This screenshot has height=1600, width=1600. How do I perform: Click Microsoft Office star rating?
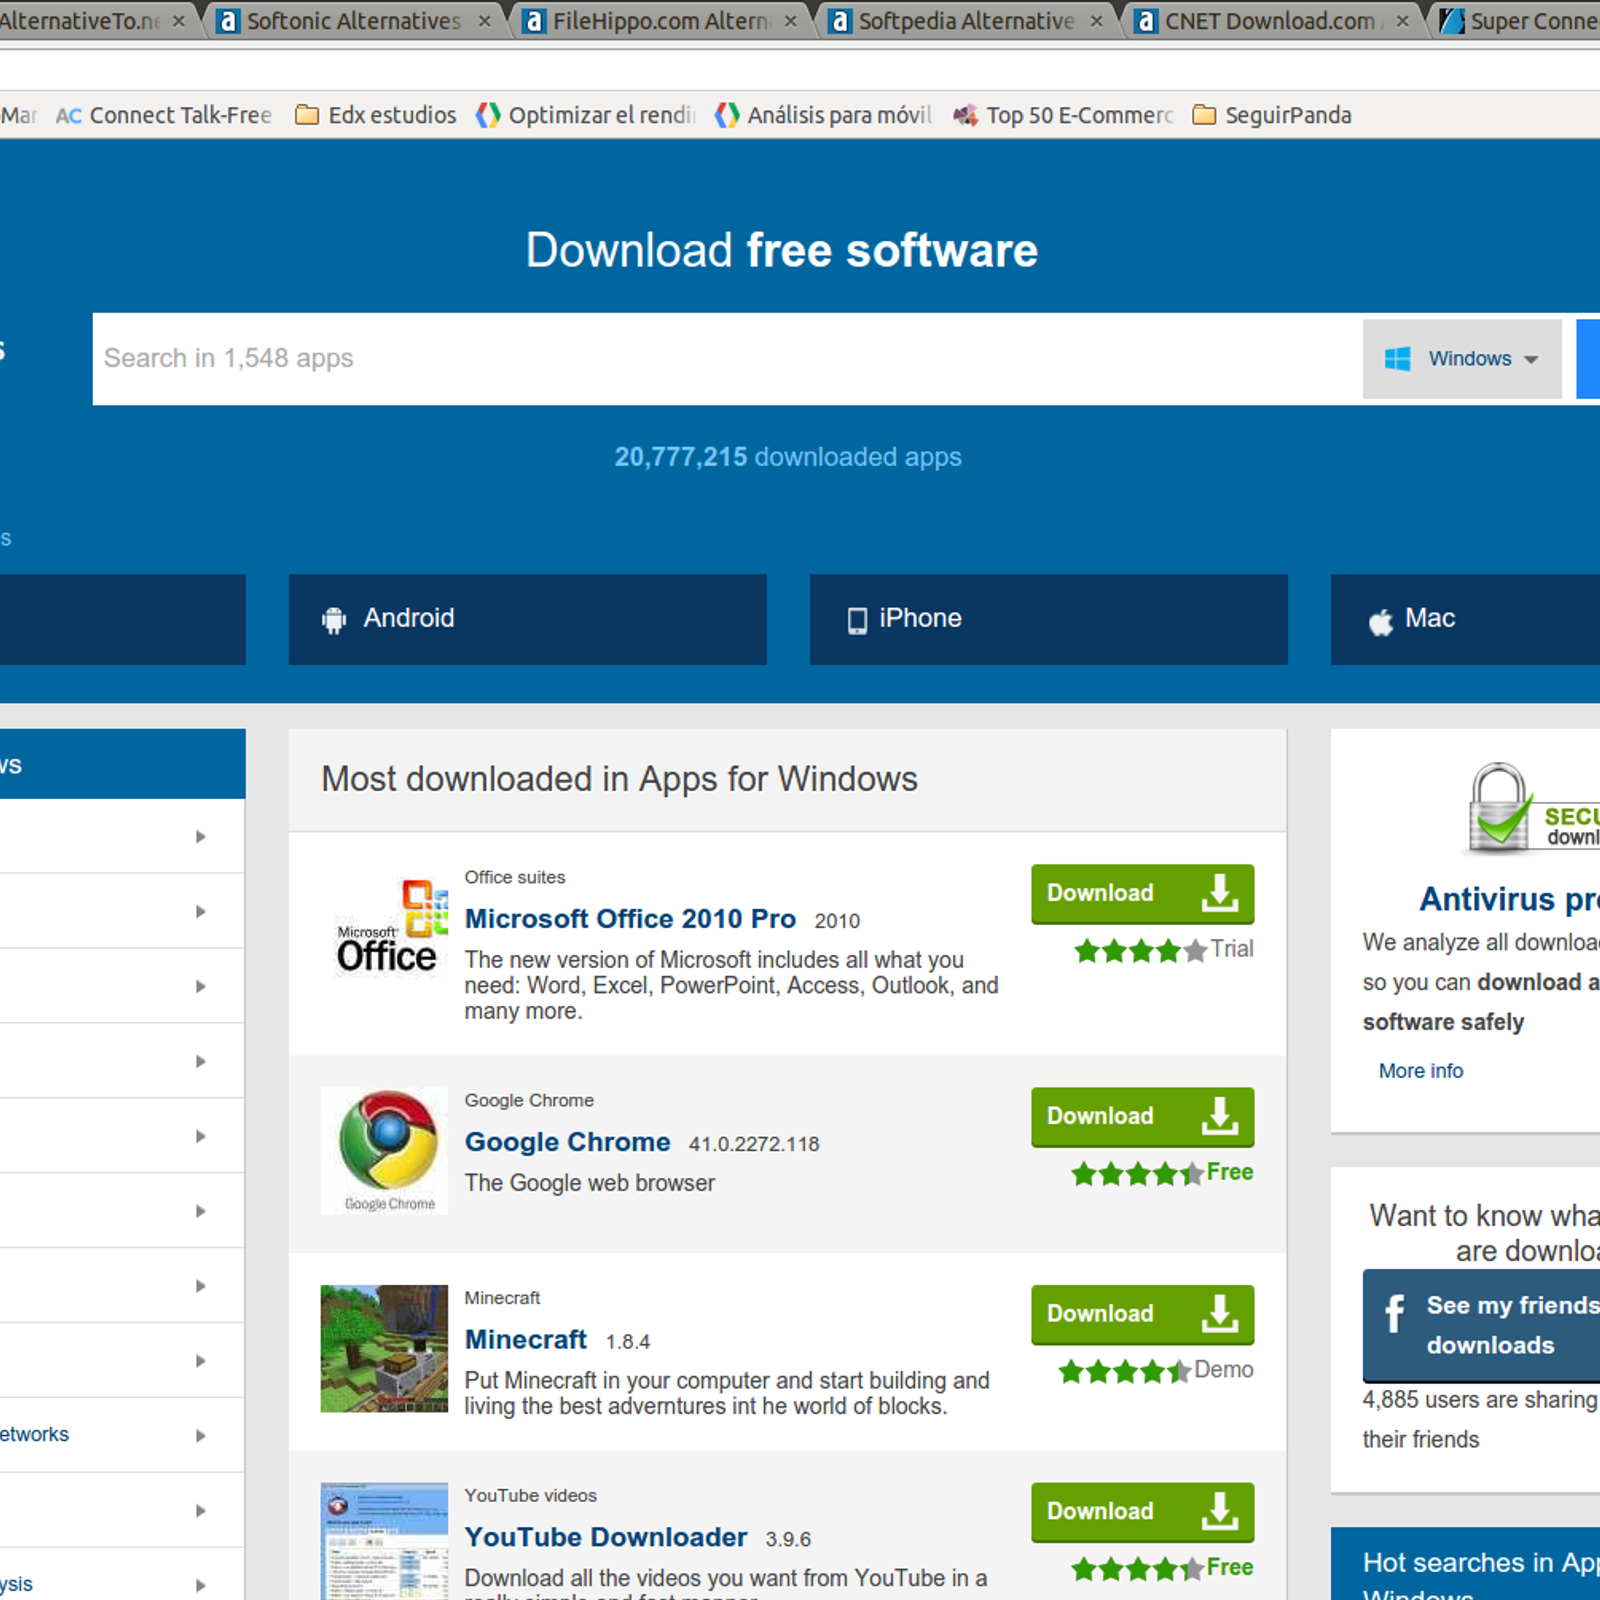[x=1140, y=950]
